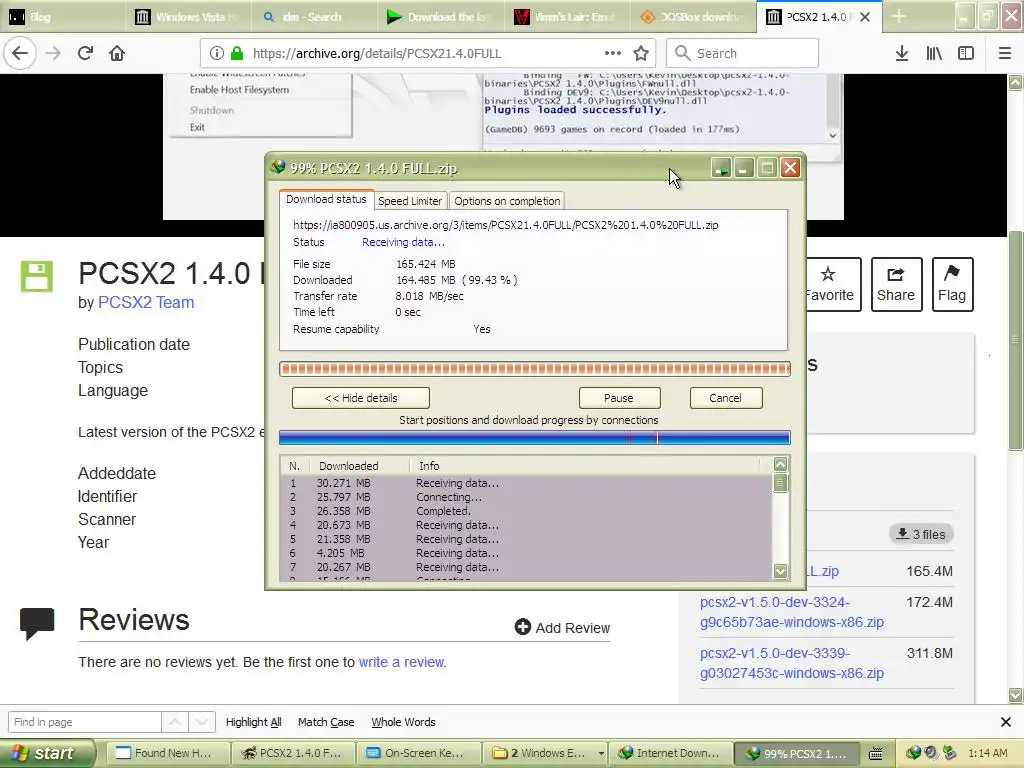Open the Internet Download Manager taskbar button
This screenshot has height=768, width=1024.
(x=671, y=753)
